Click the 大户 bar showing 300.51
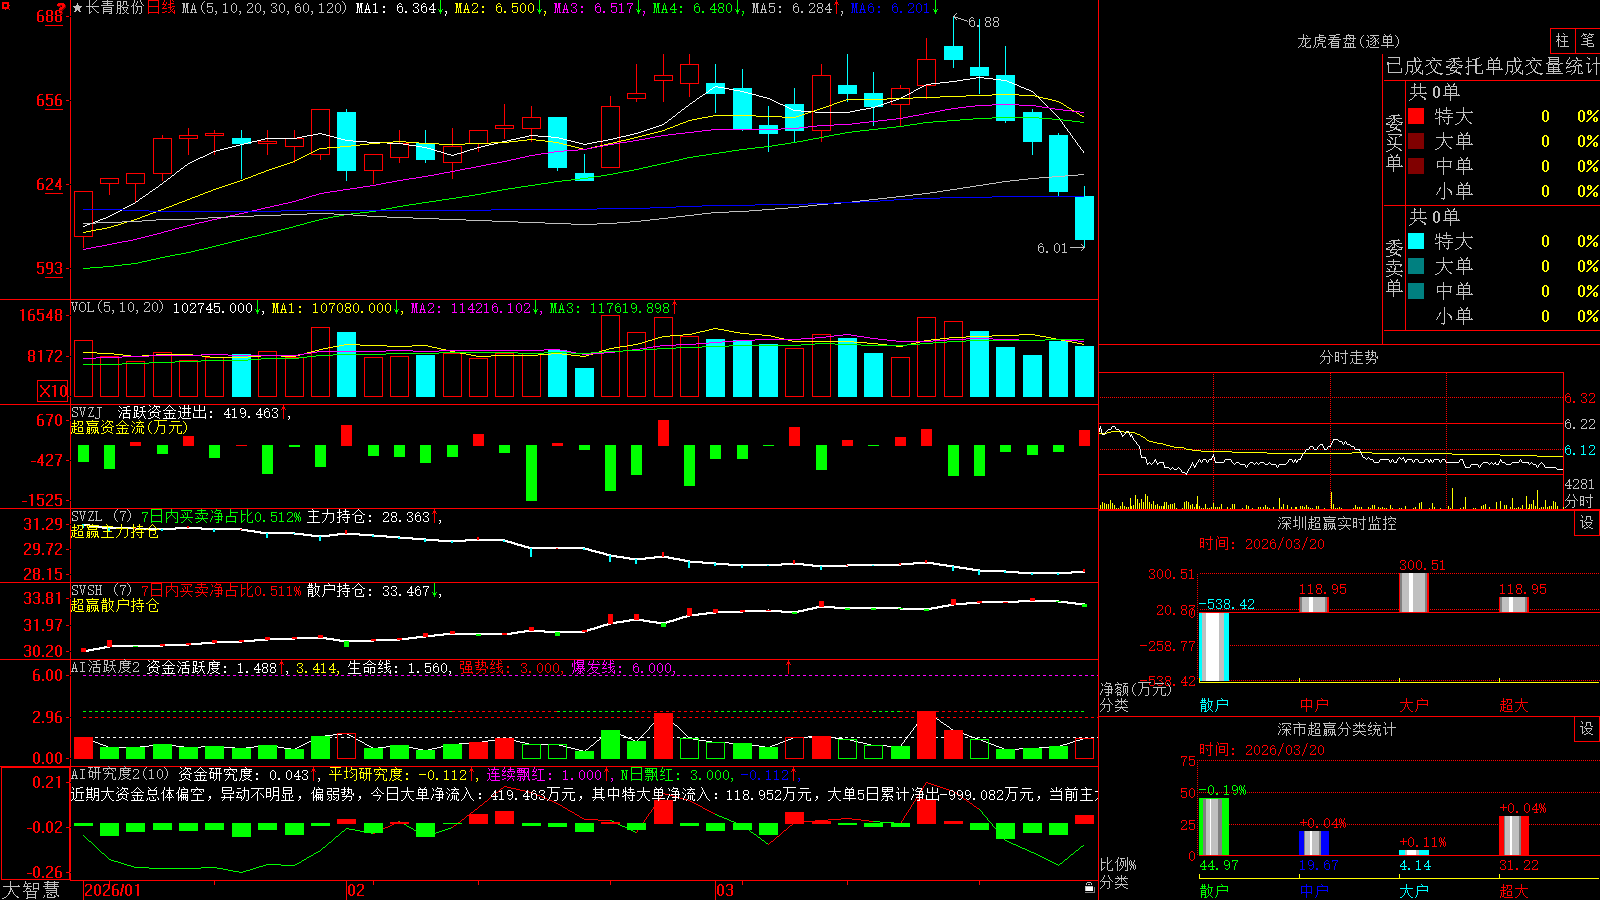 (1414, 592)
